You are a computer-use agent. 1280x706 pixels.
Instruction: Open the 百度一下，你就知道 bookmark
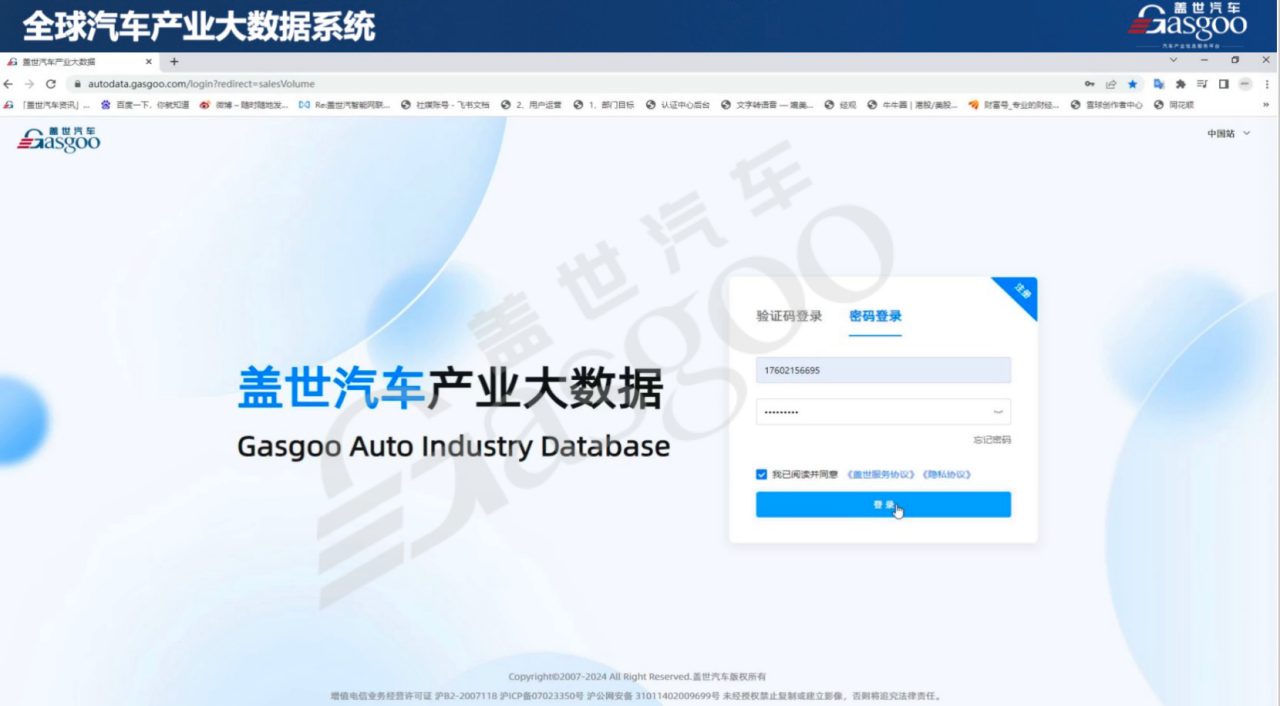tap(145, 104)
